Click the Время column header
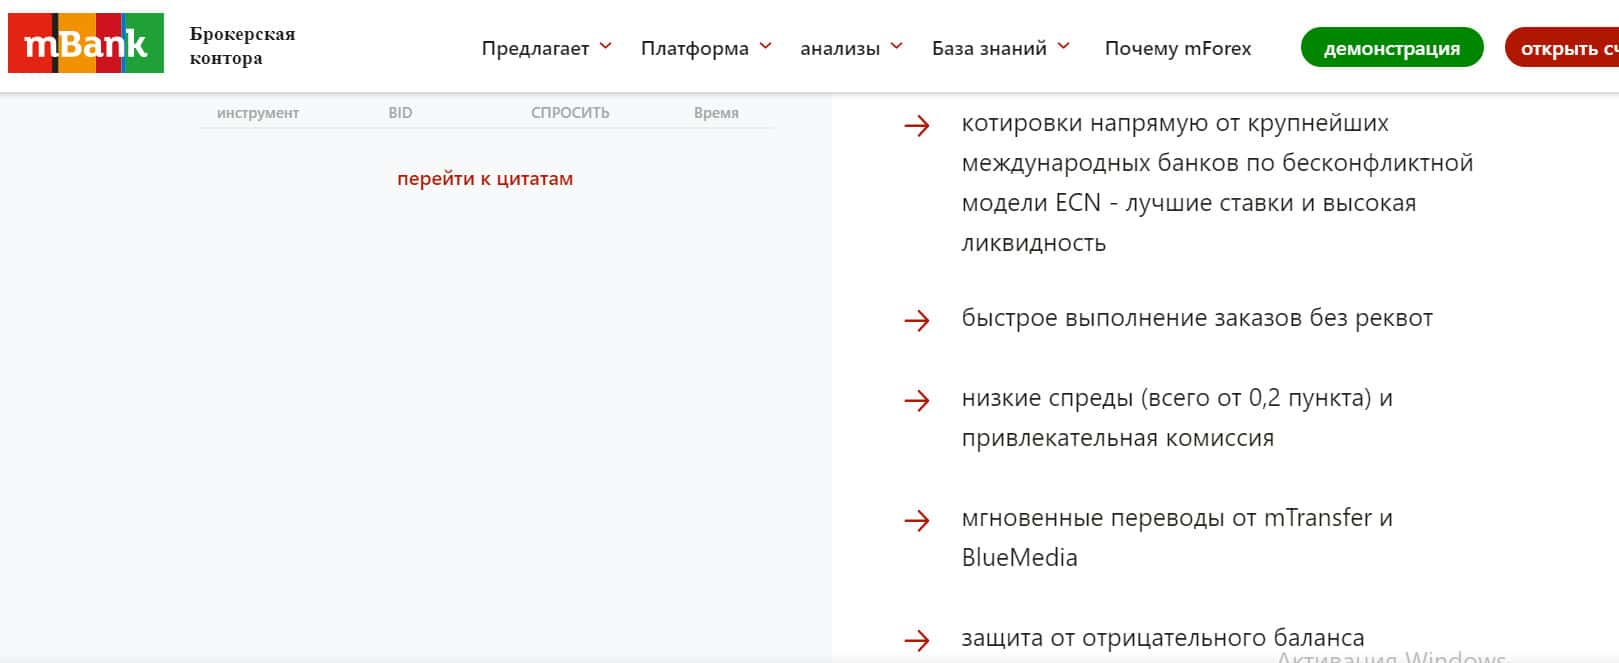 point(716,113)
